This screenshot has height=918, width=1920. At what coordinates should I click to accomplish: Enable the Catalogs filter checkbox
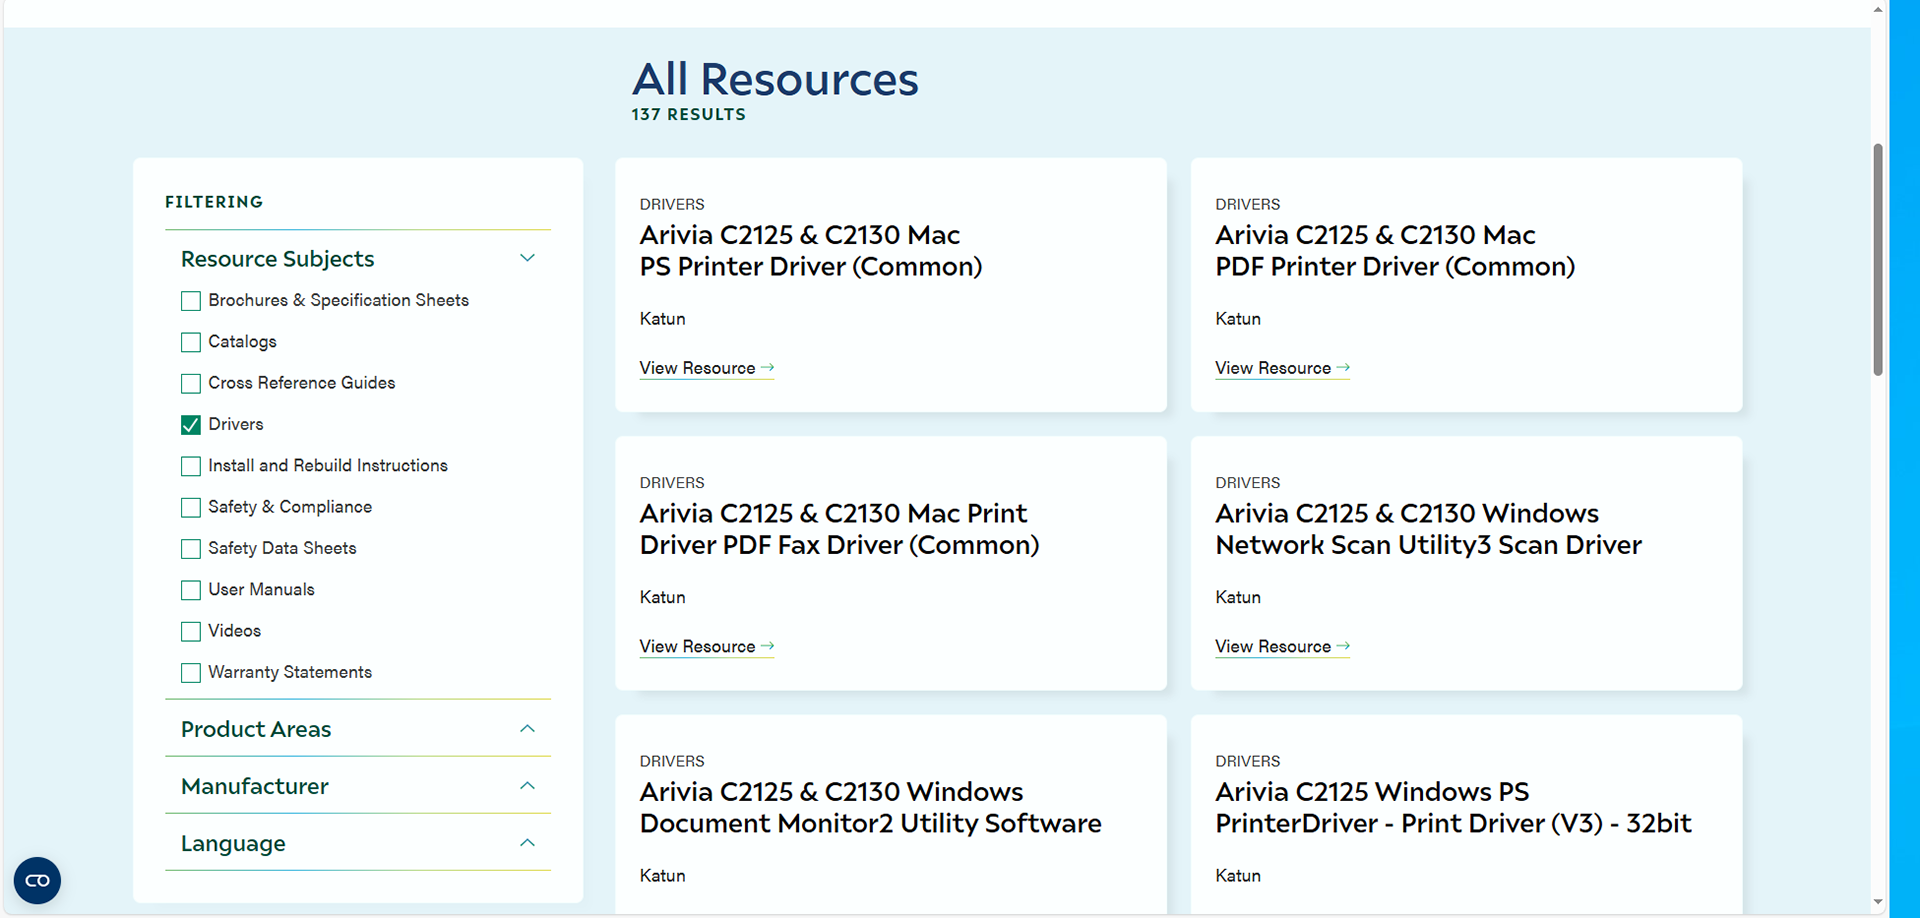[x=190, y=342]
